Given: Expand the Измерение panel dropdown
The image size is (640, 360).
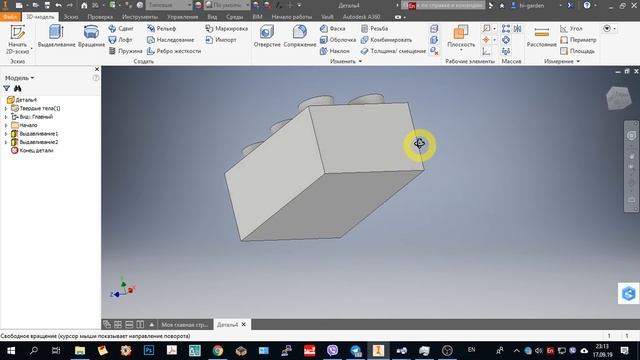Looking at the screenshot, I should point(562,61).
